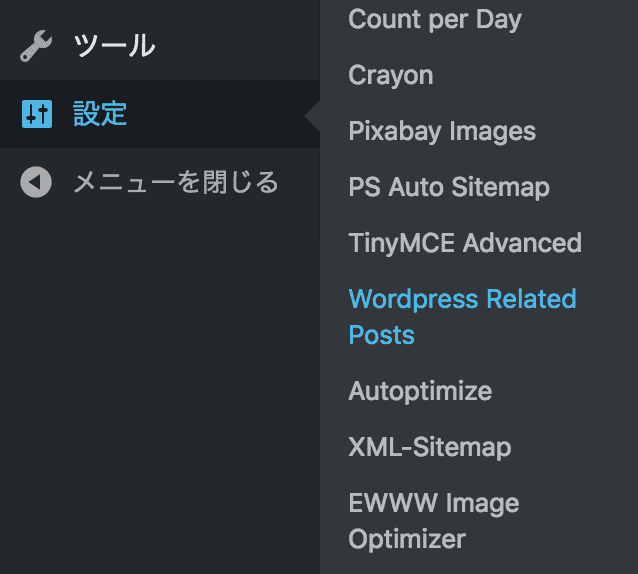Viewport: 638px width, 574px height.
Task: Open the Crayon settings page
Action: [390, 75]
